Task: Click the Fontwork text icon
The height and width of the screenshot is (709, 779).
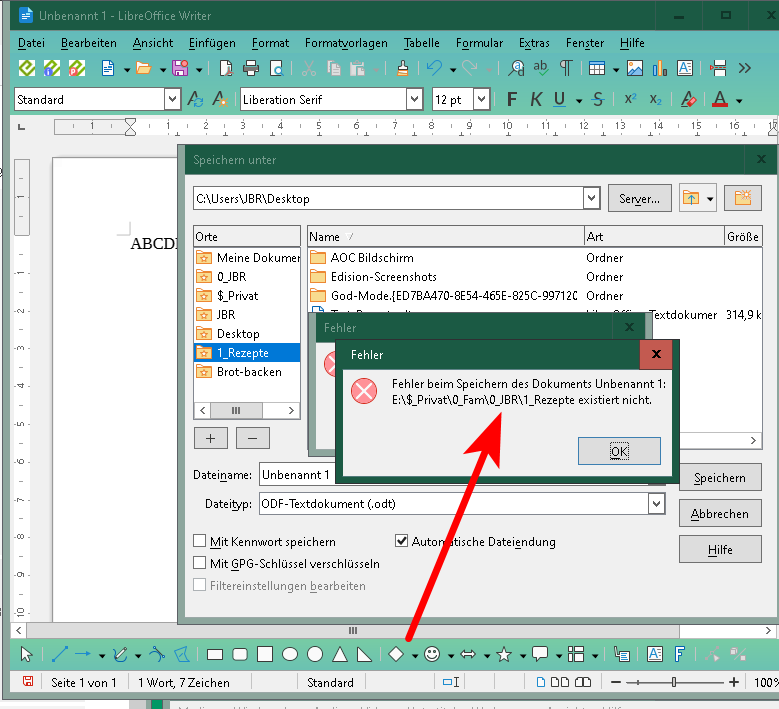Action: (680, 654)
